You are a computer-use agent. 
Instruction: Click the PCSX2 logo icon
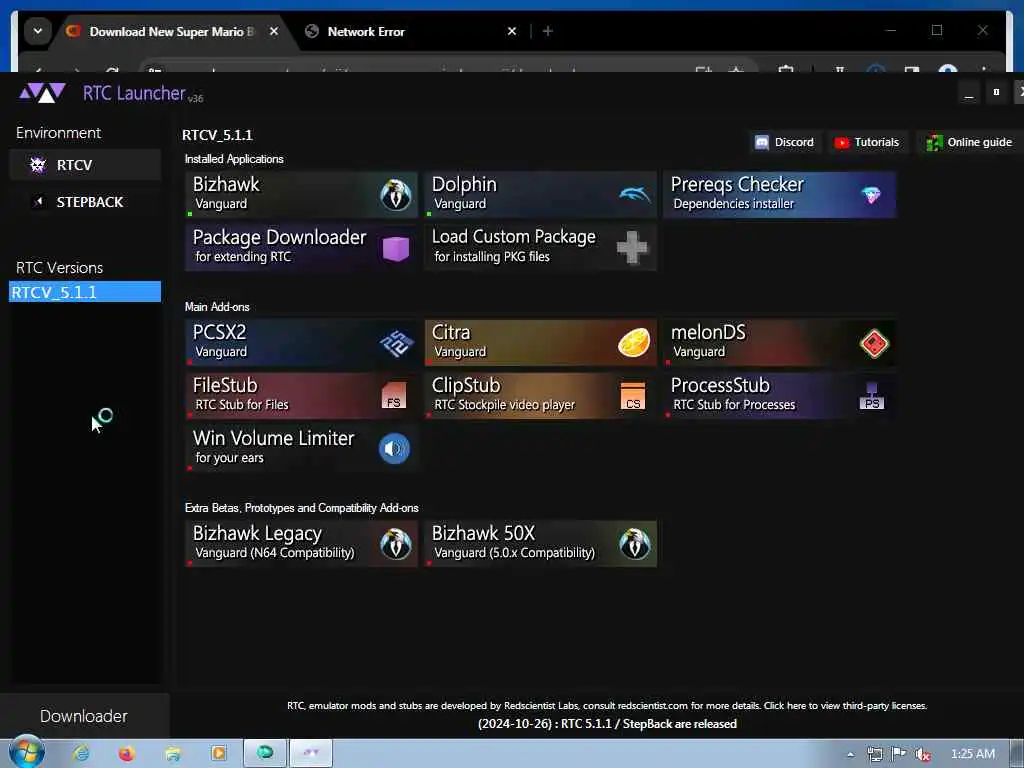click(396, 343)
